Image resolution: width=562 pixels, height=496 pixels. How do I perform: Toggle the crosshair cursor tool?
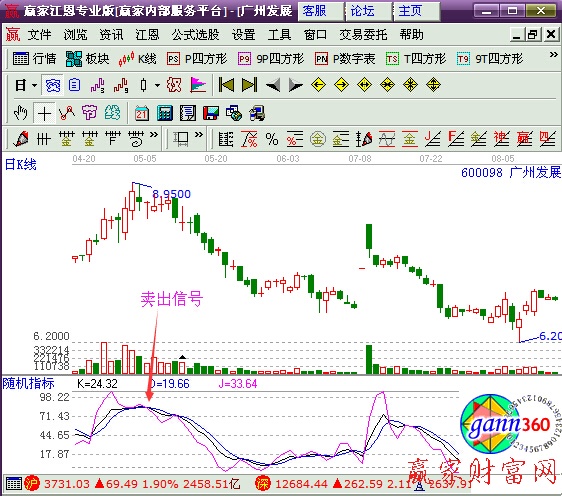point(44,114)
